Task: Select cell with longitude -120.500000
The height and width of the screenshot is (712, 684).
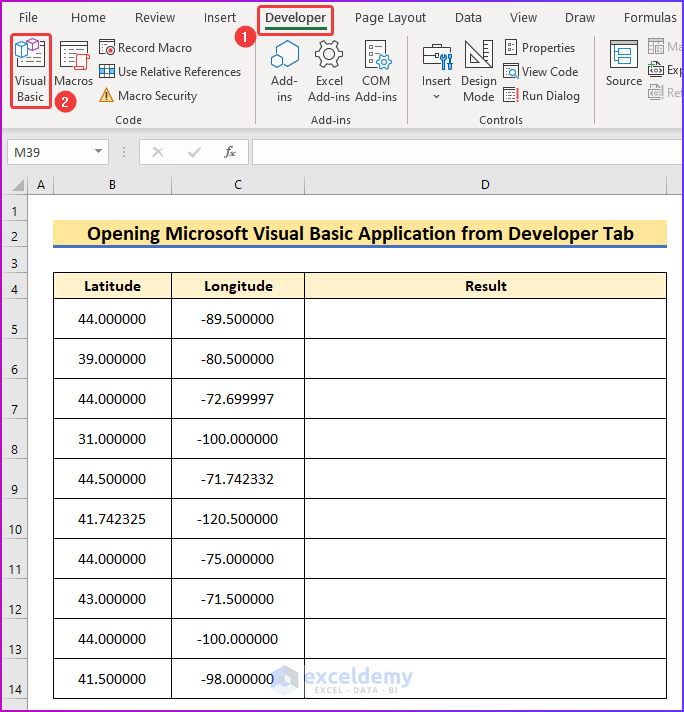Action: pos(238,519)
